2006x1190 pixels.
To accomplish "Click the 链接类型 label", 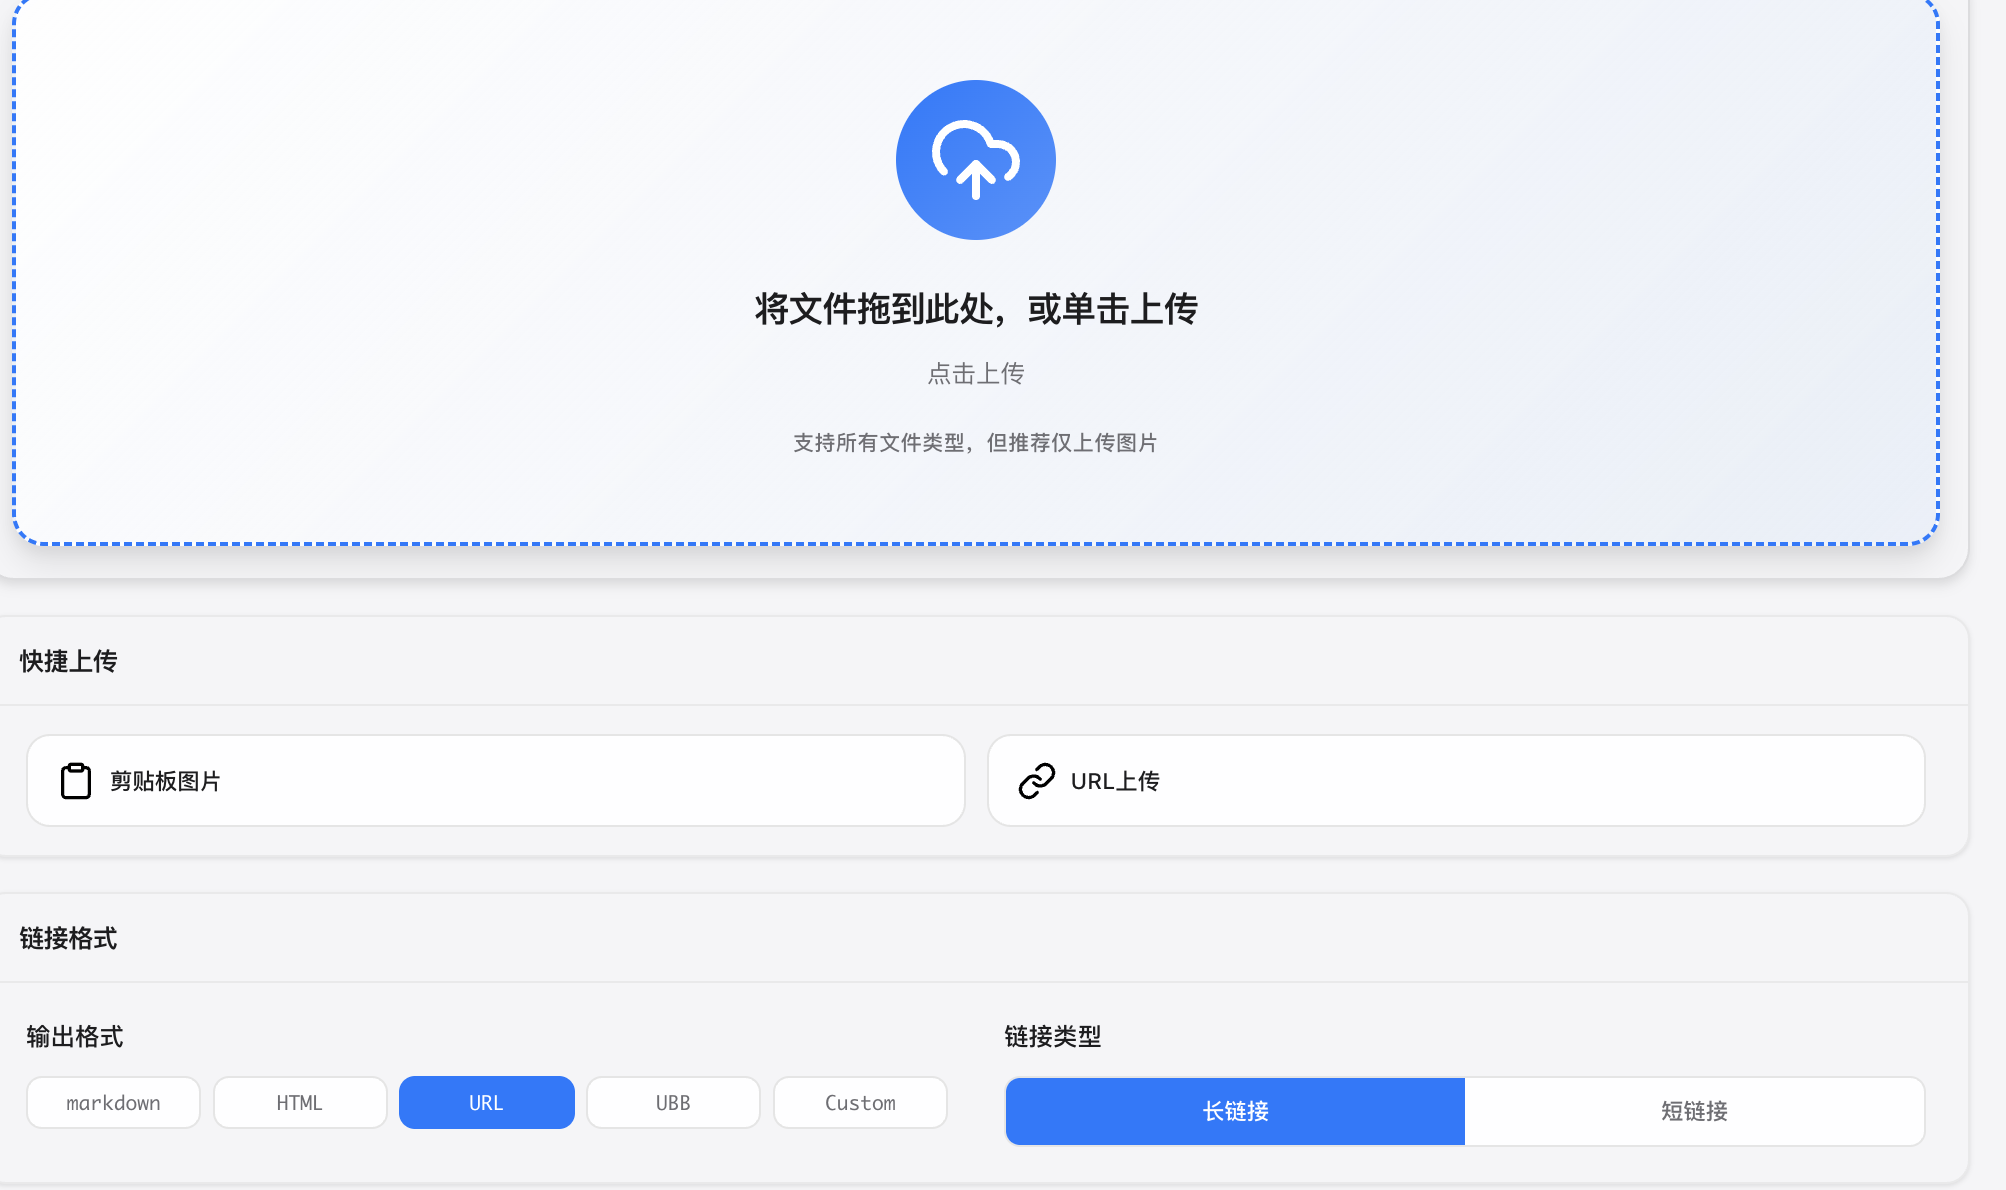I will coord(1052,1037).
